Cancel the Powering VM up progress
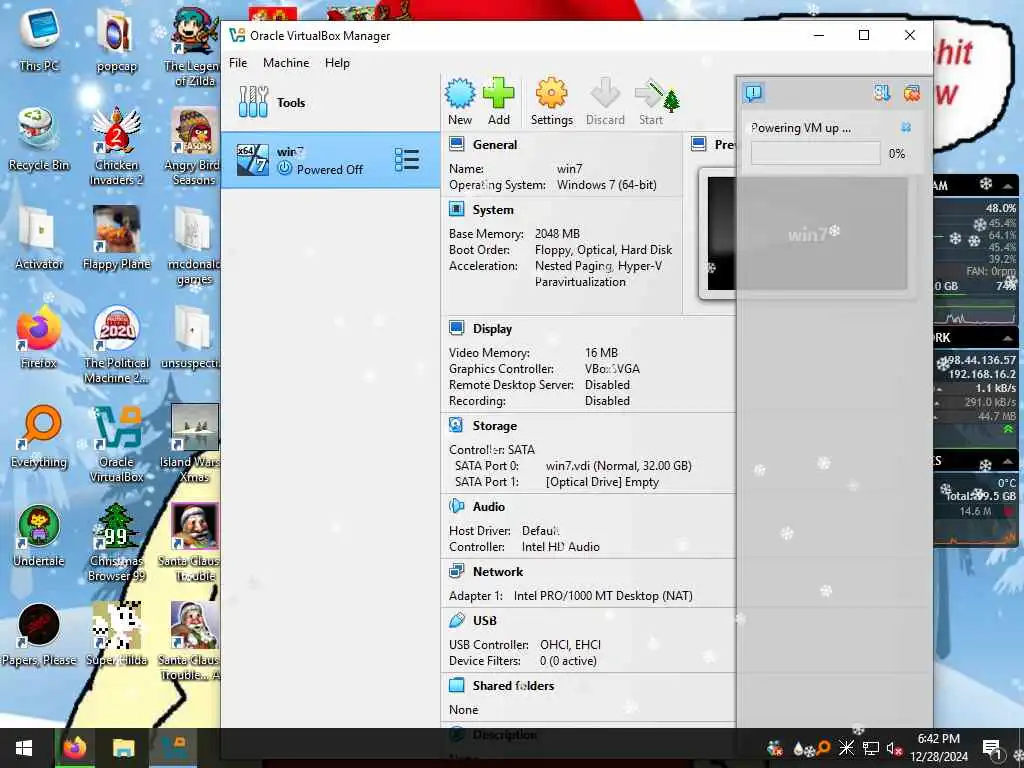 [906, 127]
